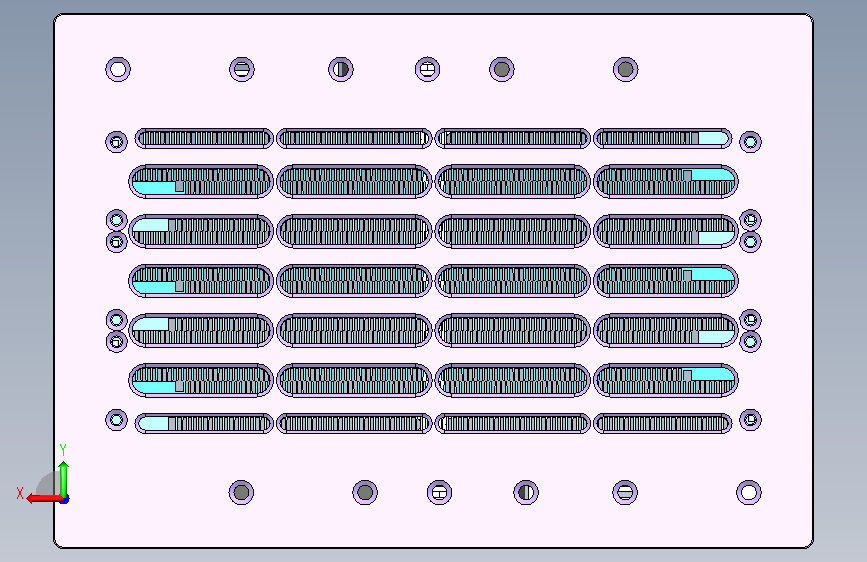Select the leftmost gray-filled hole in the bottom row
Viewport: 867px width, 562px height.
(x=241, y=492)
